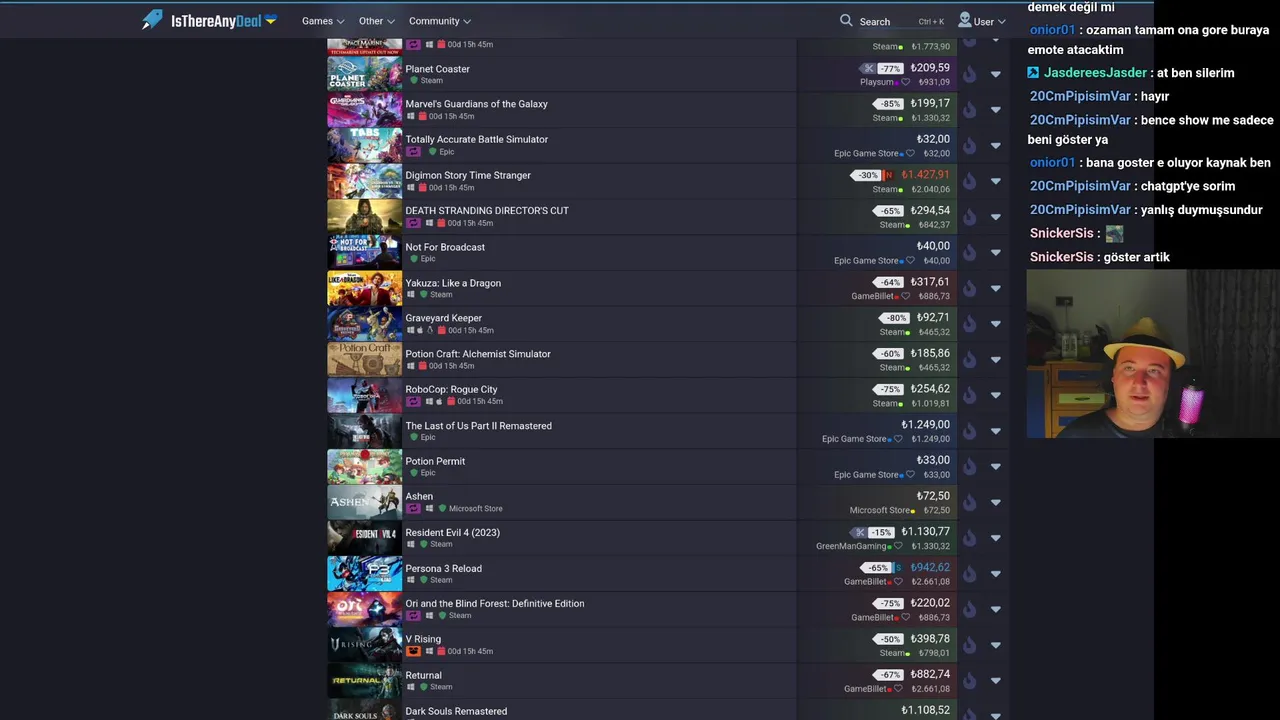
Task: Expand the Returnal row arrow
Action: pos(995,681)
